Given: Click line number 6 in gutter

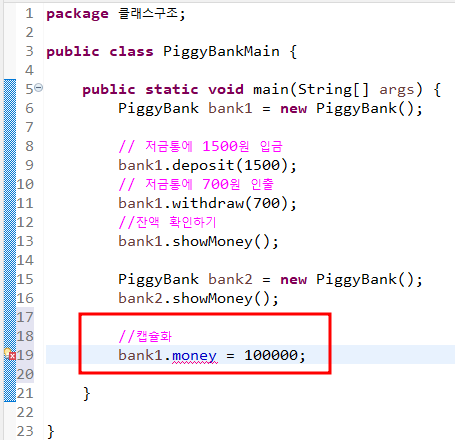Looking at the screenshot, I should [29, 108].
